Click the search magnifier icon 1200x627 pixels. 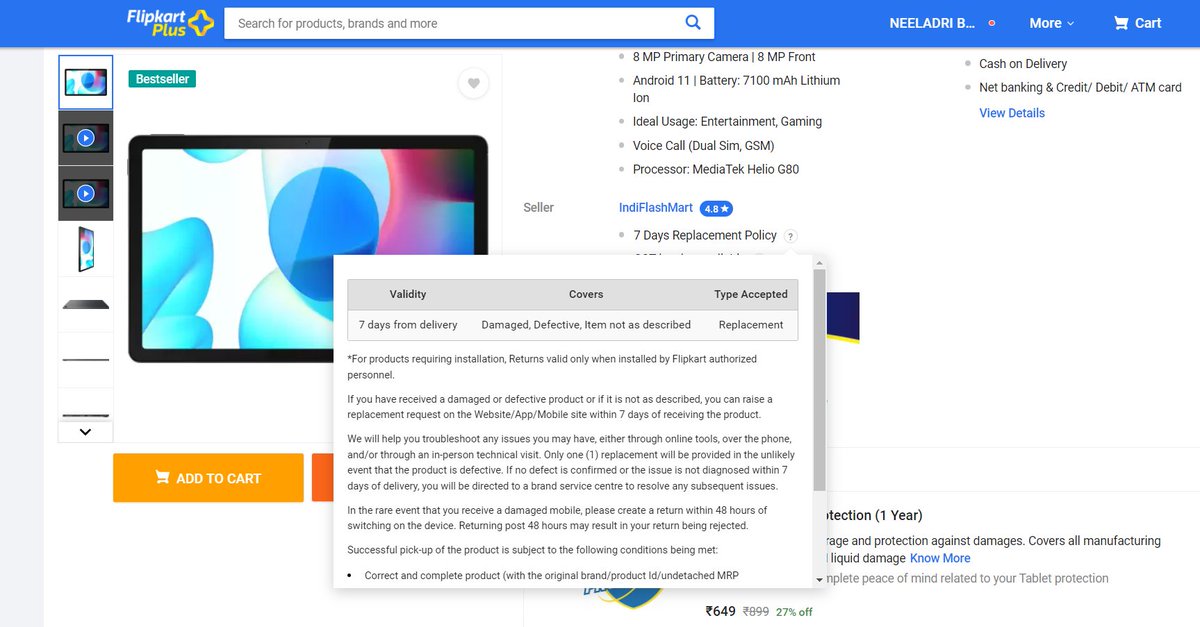694,22
